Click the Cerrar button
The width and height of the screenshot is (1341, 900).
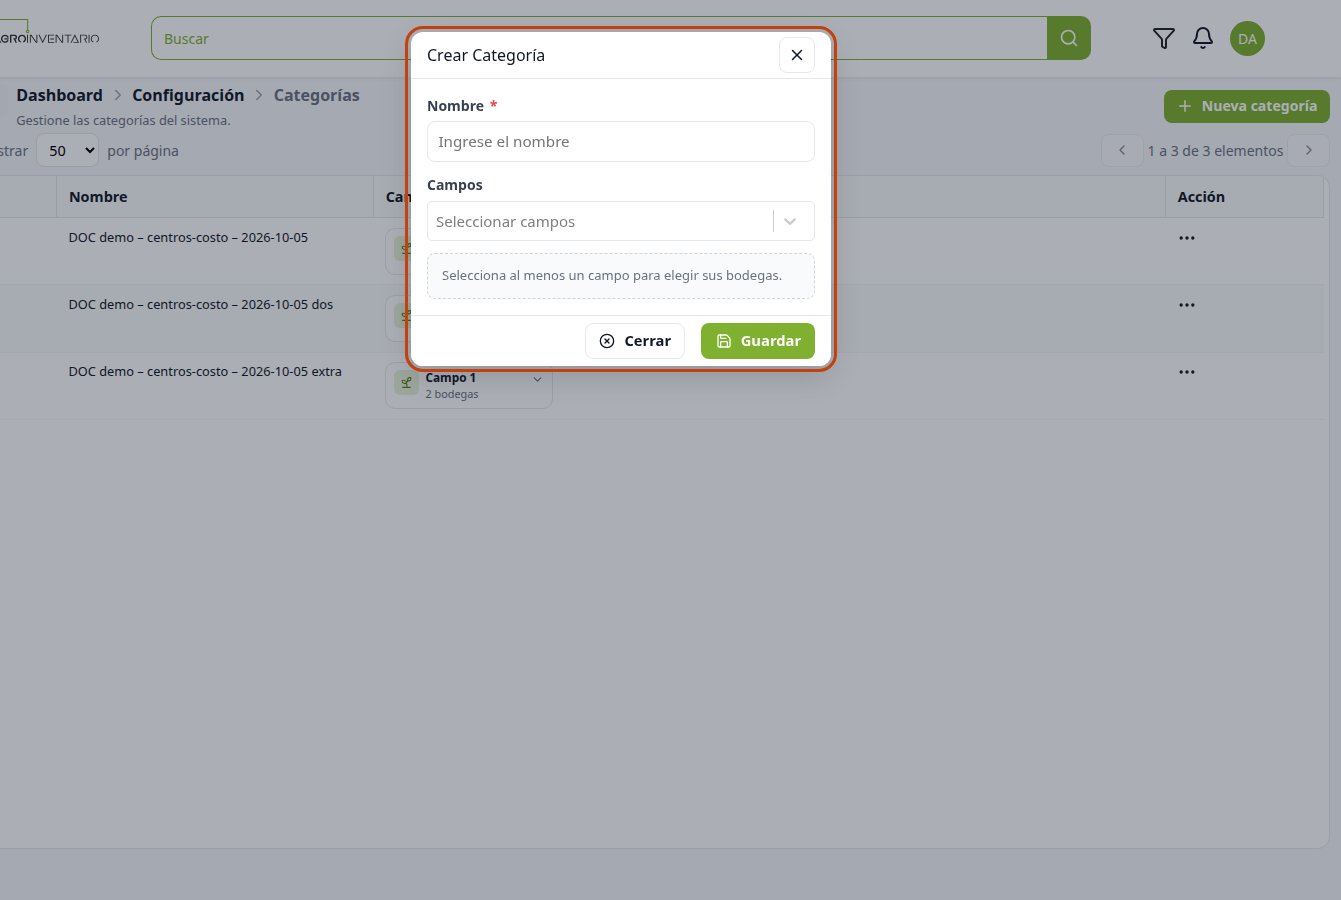[635, 341]
